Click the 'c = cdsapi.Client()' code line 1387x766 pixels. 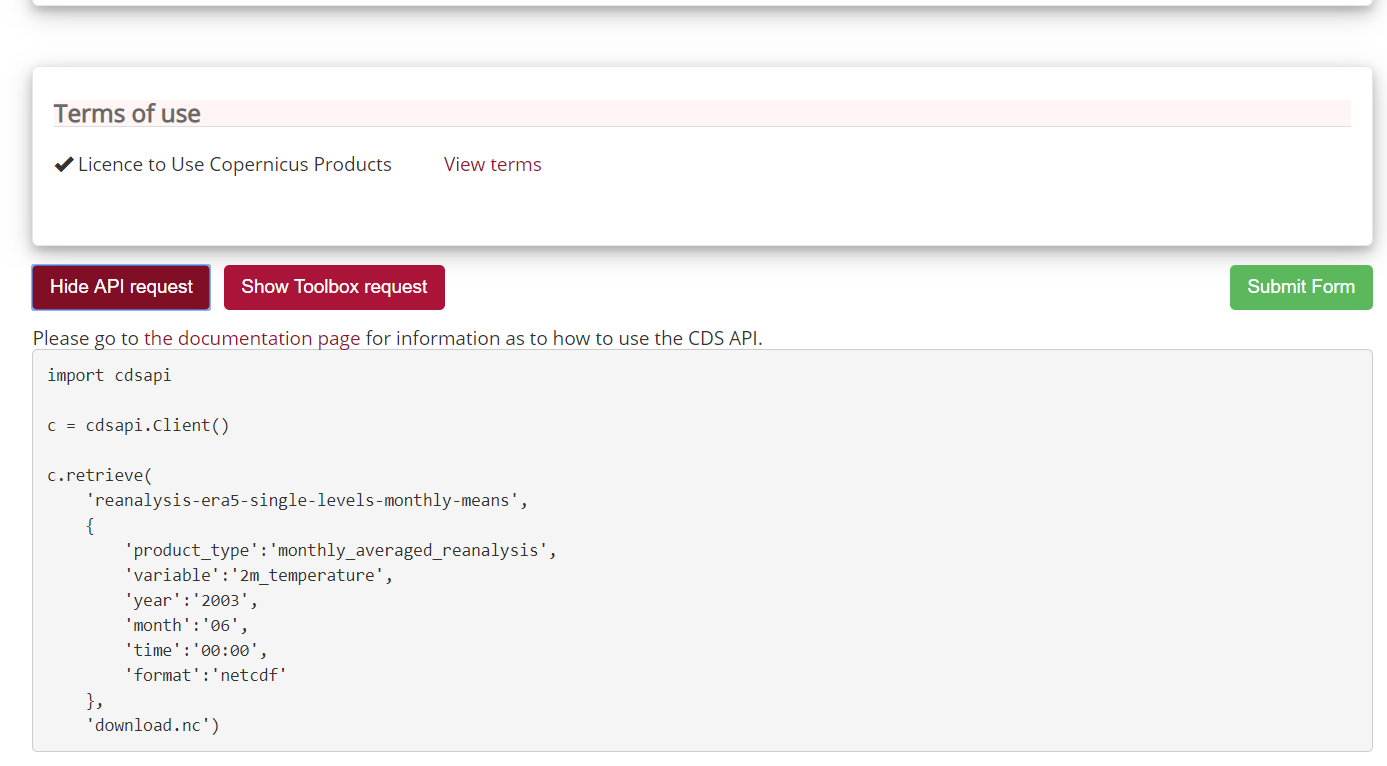pyautogui.click(x=138, y=426)
